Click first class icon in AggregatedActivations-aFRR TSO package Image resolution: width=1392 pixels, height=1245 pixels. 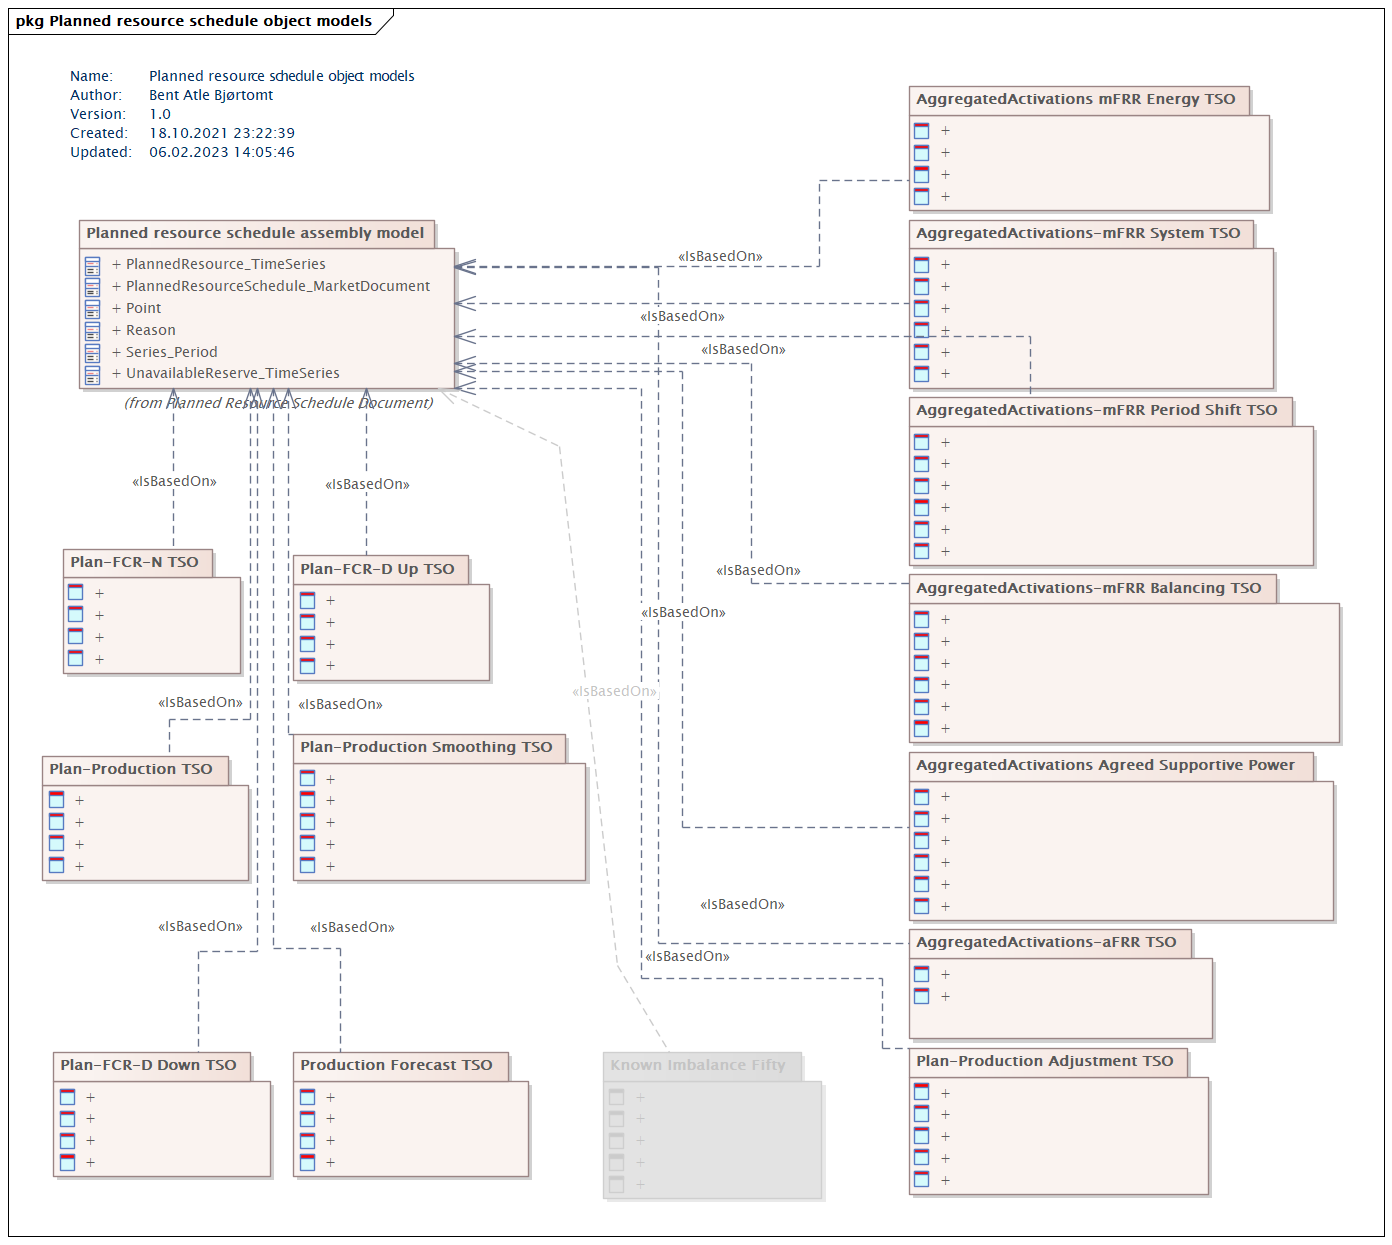click(922, 974)
